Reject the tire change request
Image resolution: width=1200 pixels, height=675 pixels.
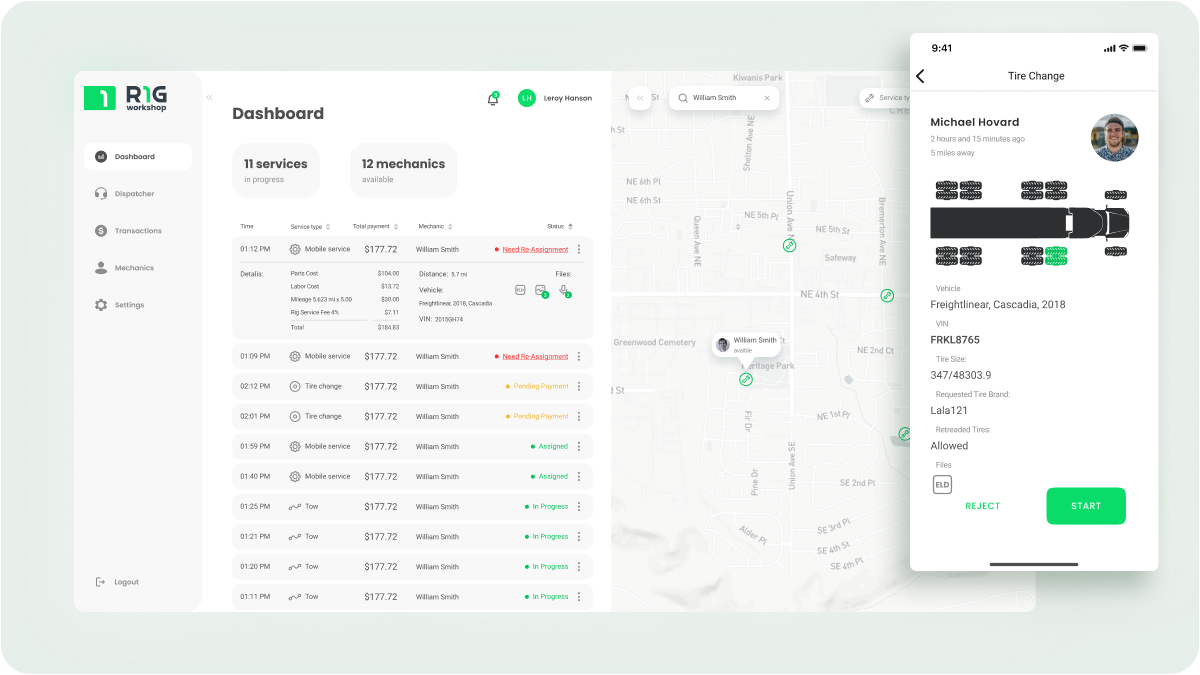[982, 506]
